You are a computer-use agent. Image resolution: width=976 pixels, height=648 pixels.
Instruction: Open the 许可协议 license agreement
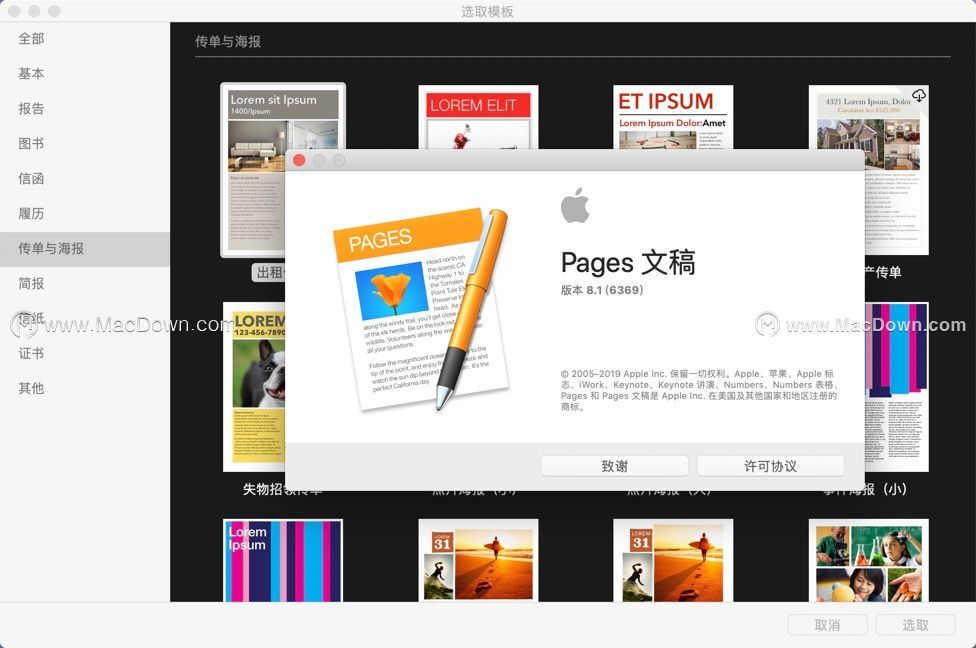click(771, 466)
